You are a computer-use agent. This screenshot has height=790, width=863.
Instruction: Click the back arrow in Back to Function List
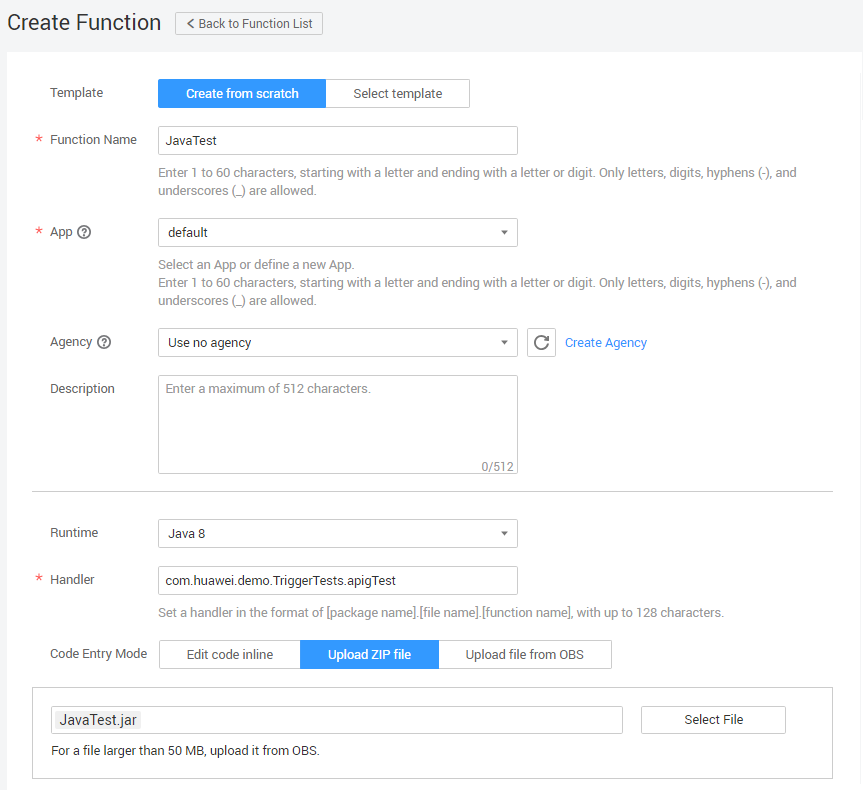point(190,24)
